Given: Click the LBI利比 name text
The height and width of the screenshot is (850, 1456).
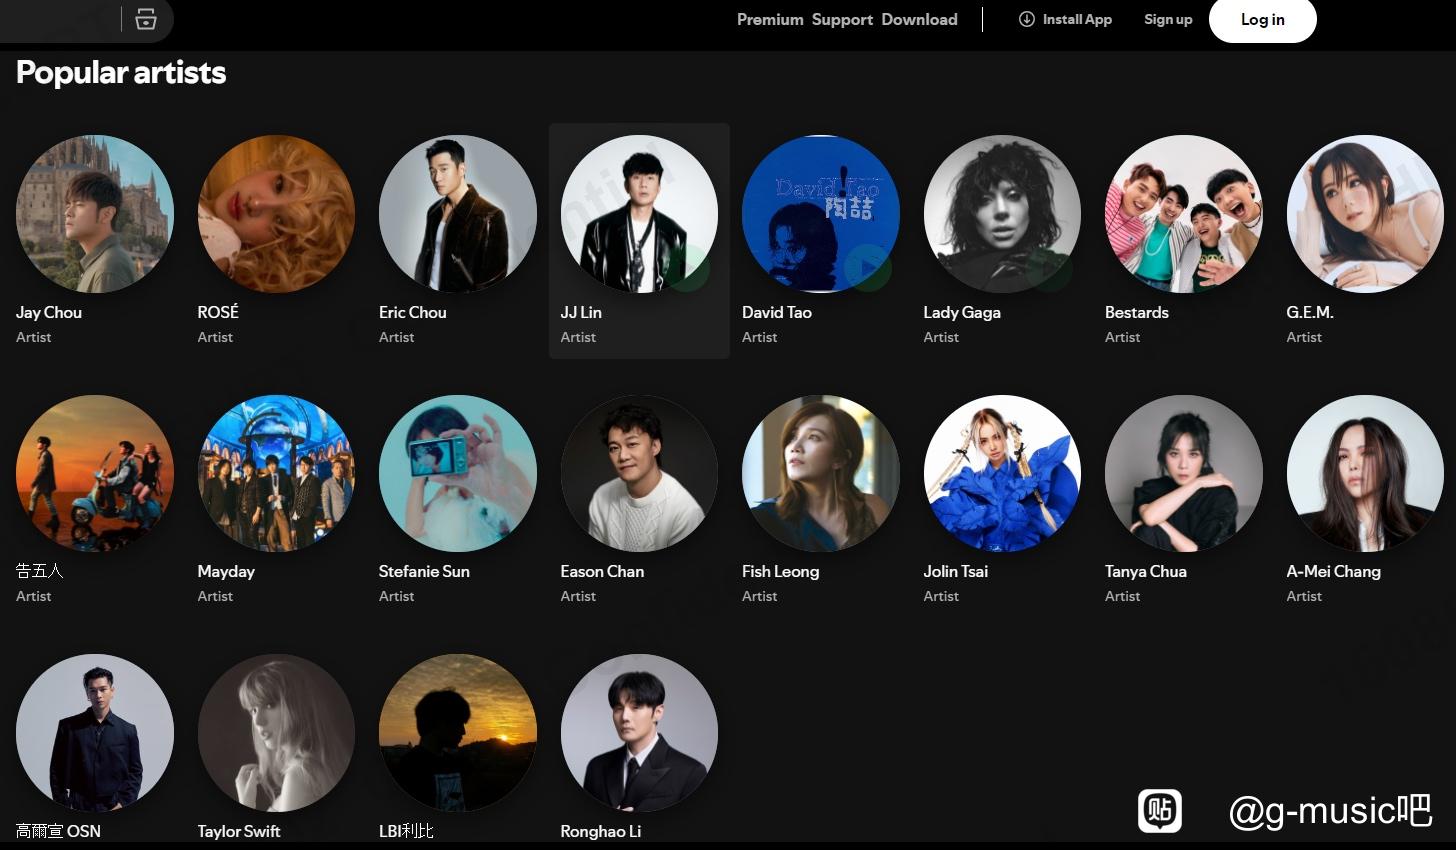Looking at the screenshot, I should click(406, 831).
